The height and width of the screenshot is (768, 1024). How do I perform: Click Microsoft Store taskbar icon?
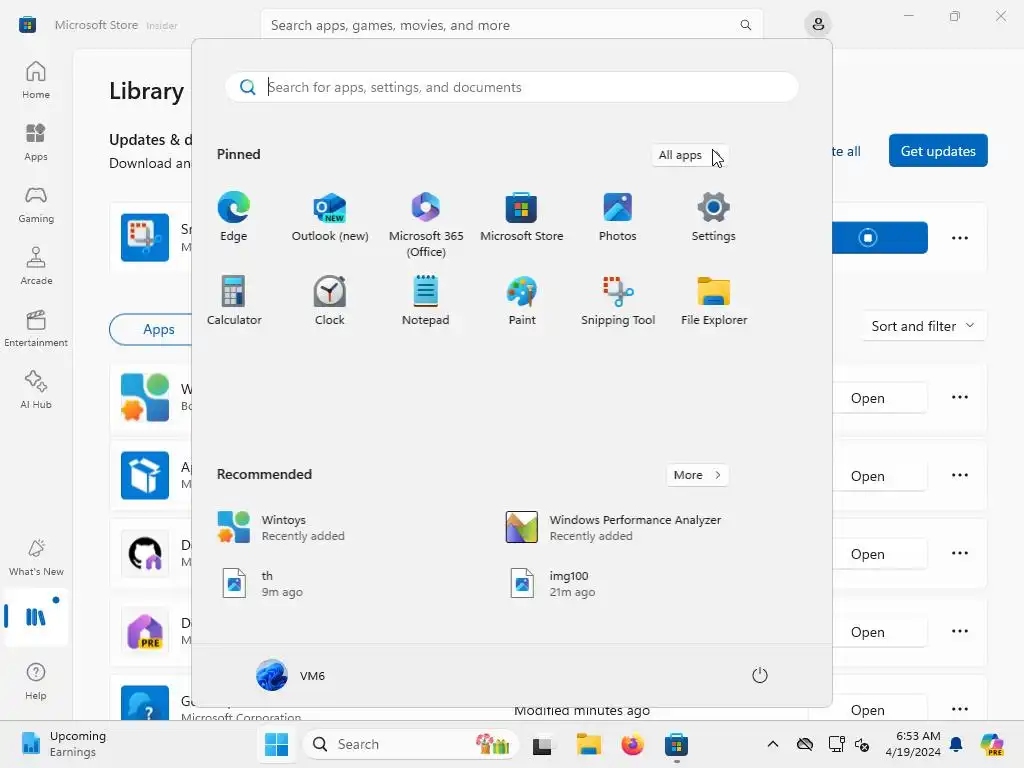pyautogui.click(x=676, y=744)
